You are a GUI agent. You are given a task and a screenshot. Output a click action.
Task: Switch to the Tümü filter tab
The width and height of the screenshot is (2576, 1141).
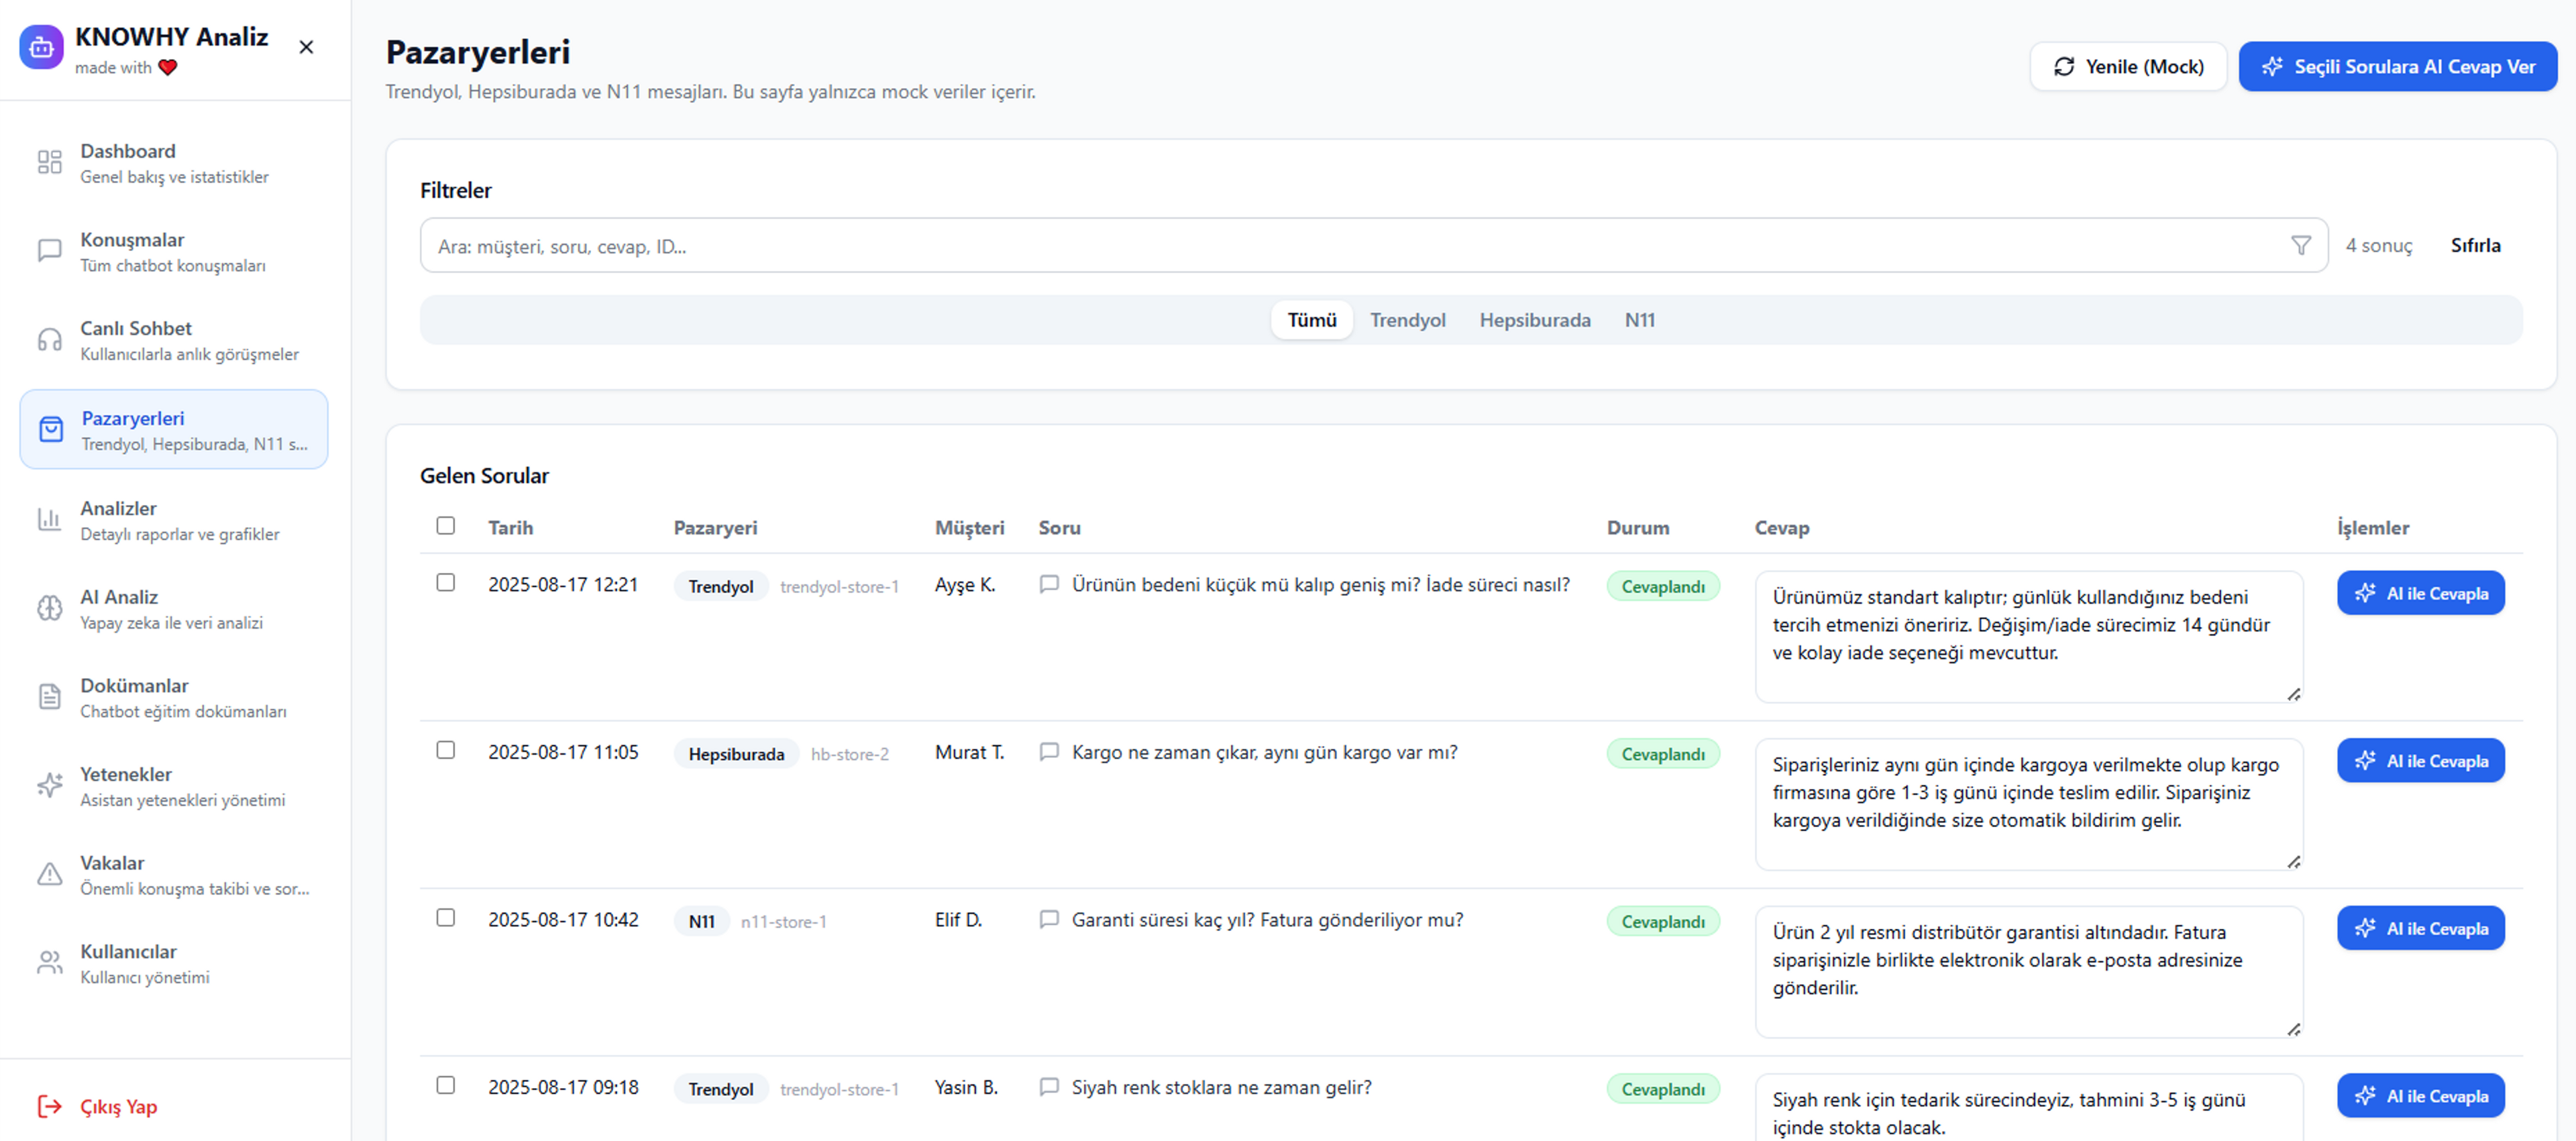click(x=1312, y=320)
